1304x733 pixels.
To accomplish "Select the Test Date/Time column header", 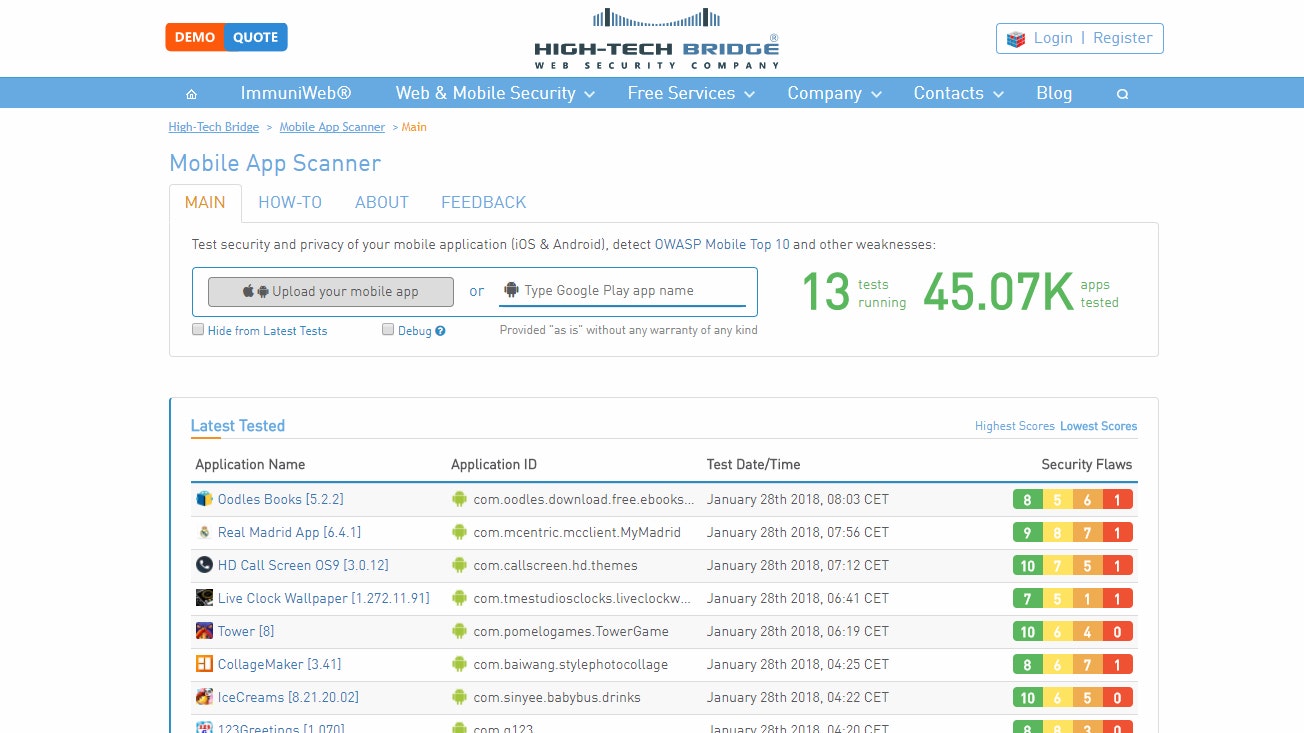I will click(753, 464).
